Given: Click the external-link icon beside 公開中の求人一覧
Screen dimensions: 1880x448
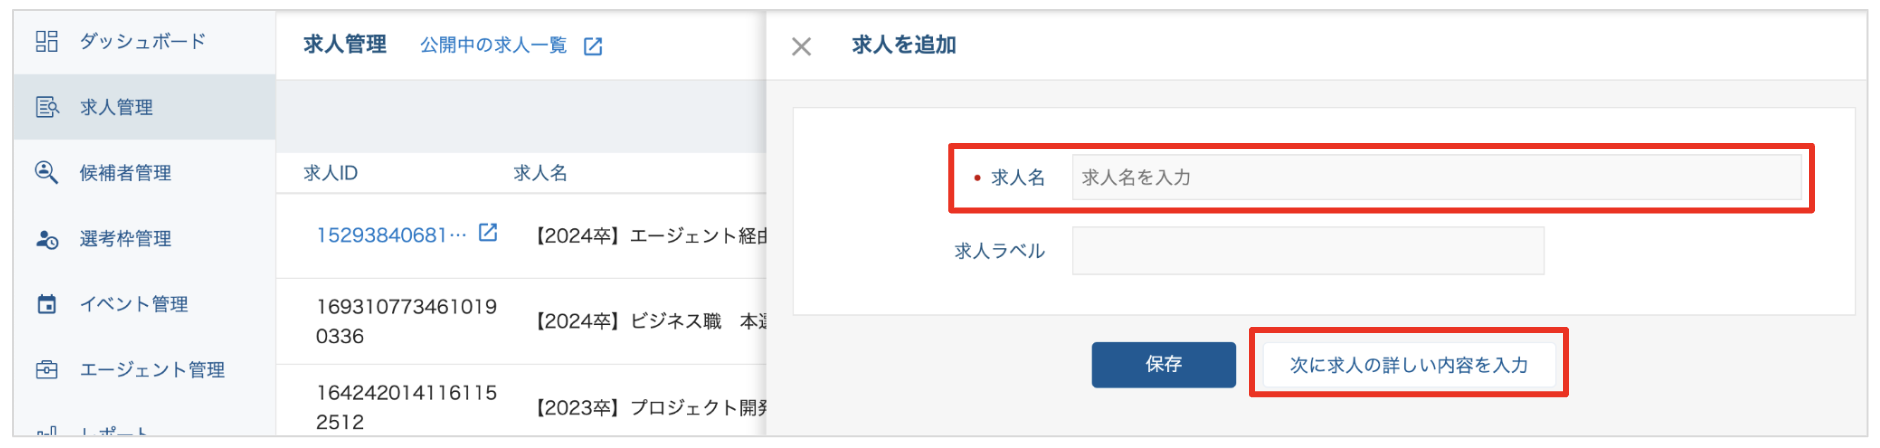Looking at the screenshot, I should pyautogui.click(x=593, y=46).
